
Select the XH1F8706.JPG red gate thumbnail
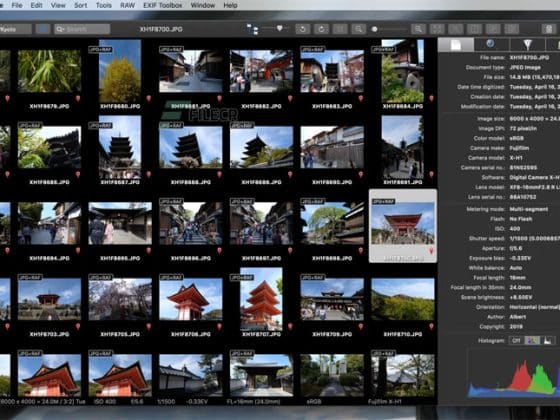(191, 299)
